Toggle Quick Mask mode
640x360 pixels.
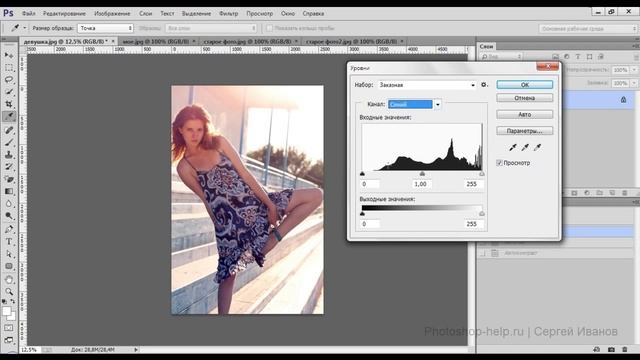[x=9, y=328]
